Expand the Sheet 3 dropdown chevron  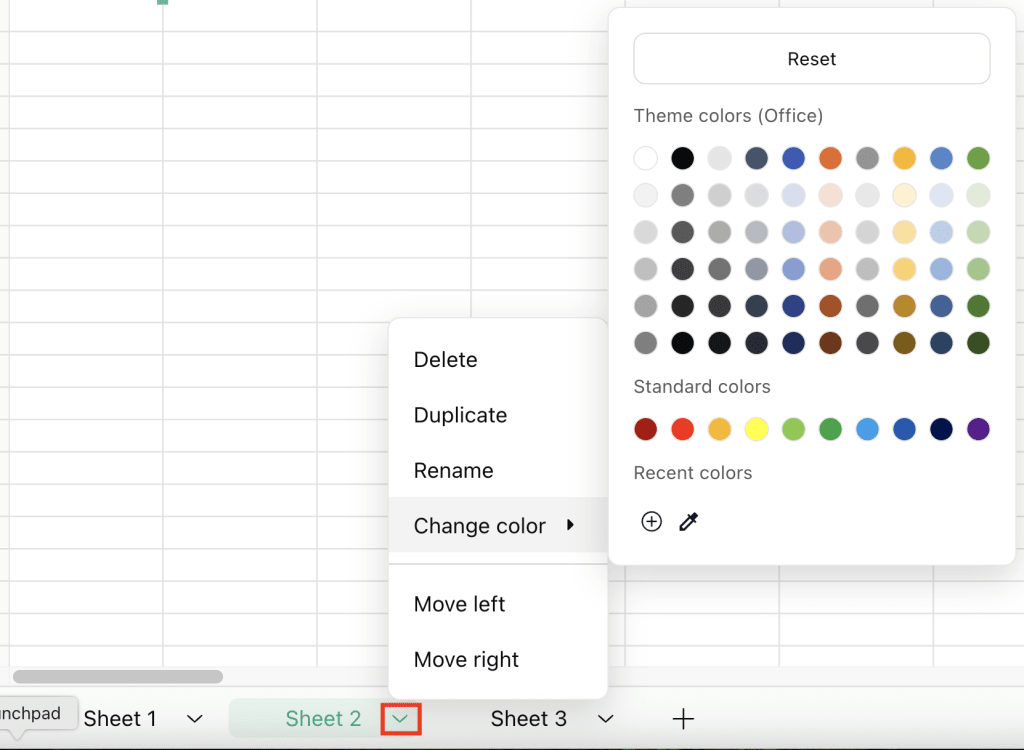click(604, 718)
